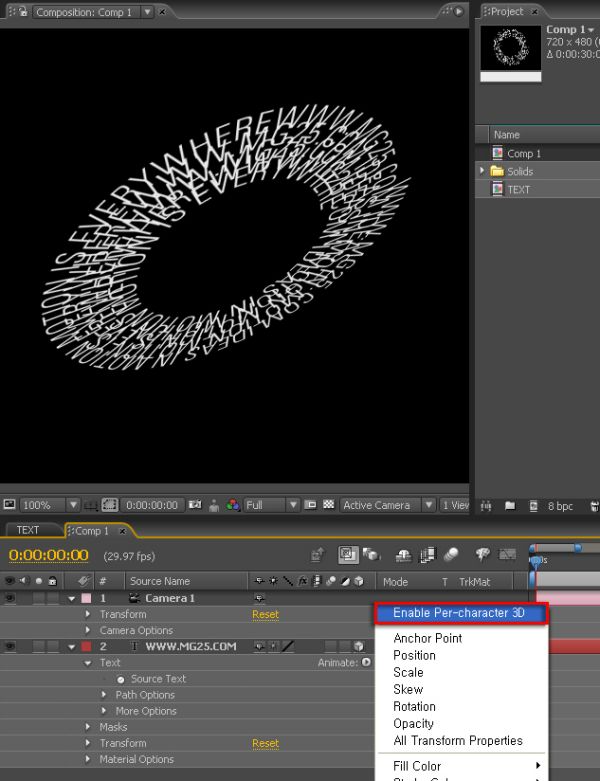The image size is (600, 781).
Task: Collapse the Camera 1 layer twirl arrow
Action: [72, 598]
